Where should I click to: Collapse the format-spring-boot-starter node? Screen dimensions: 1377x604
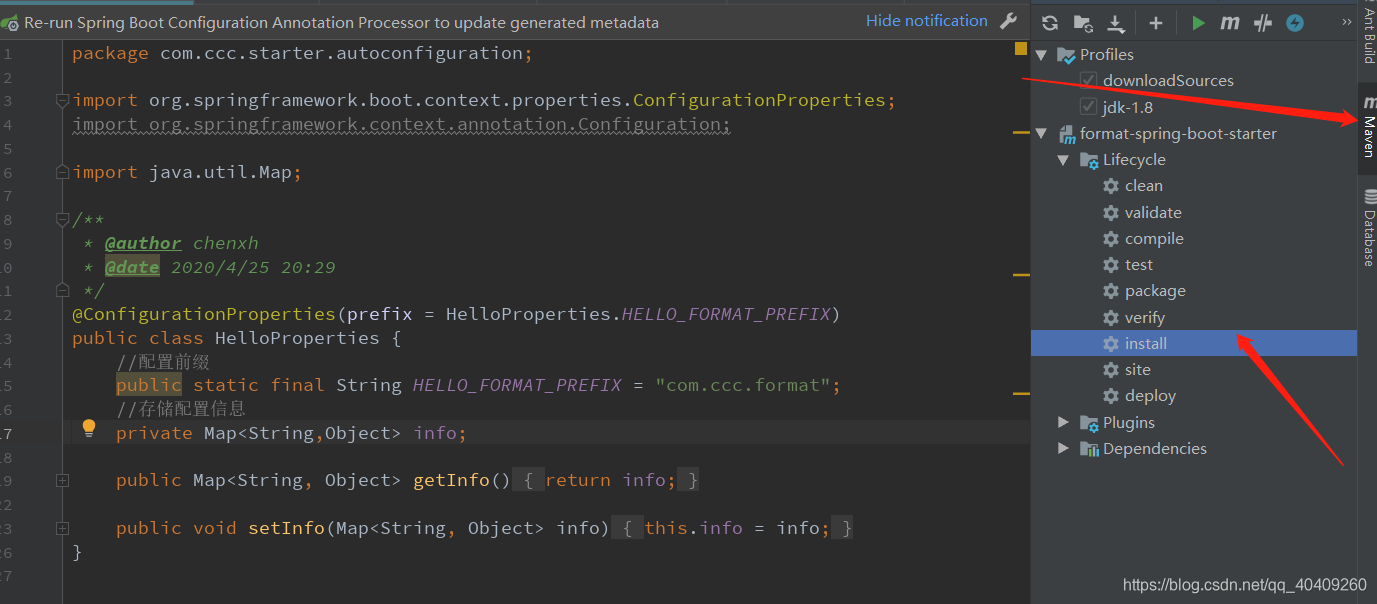(1041, 133)
